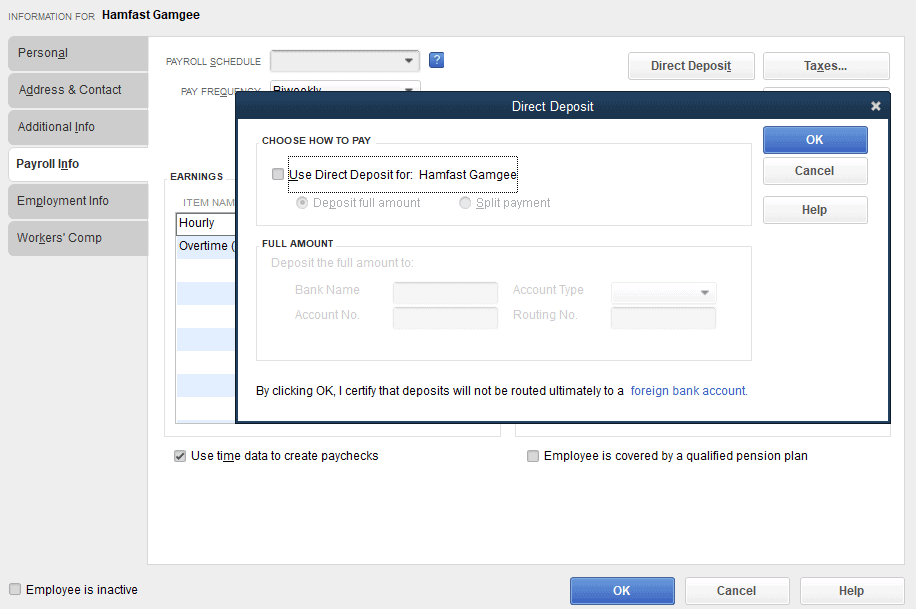Follow the foreign bank account link
Viewport: 916px width, 609px height.
[x=689, y=390]
